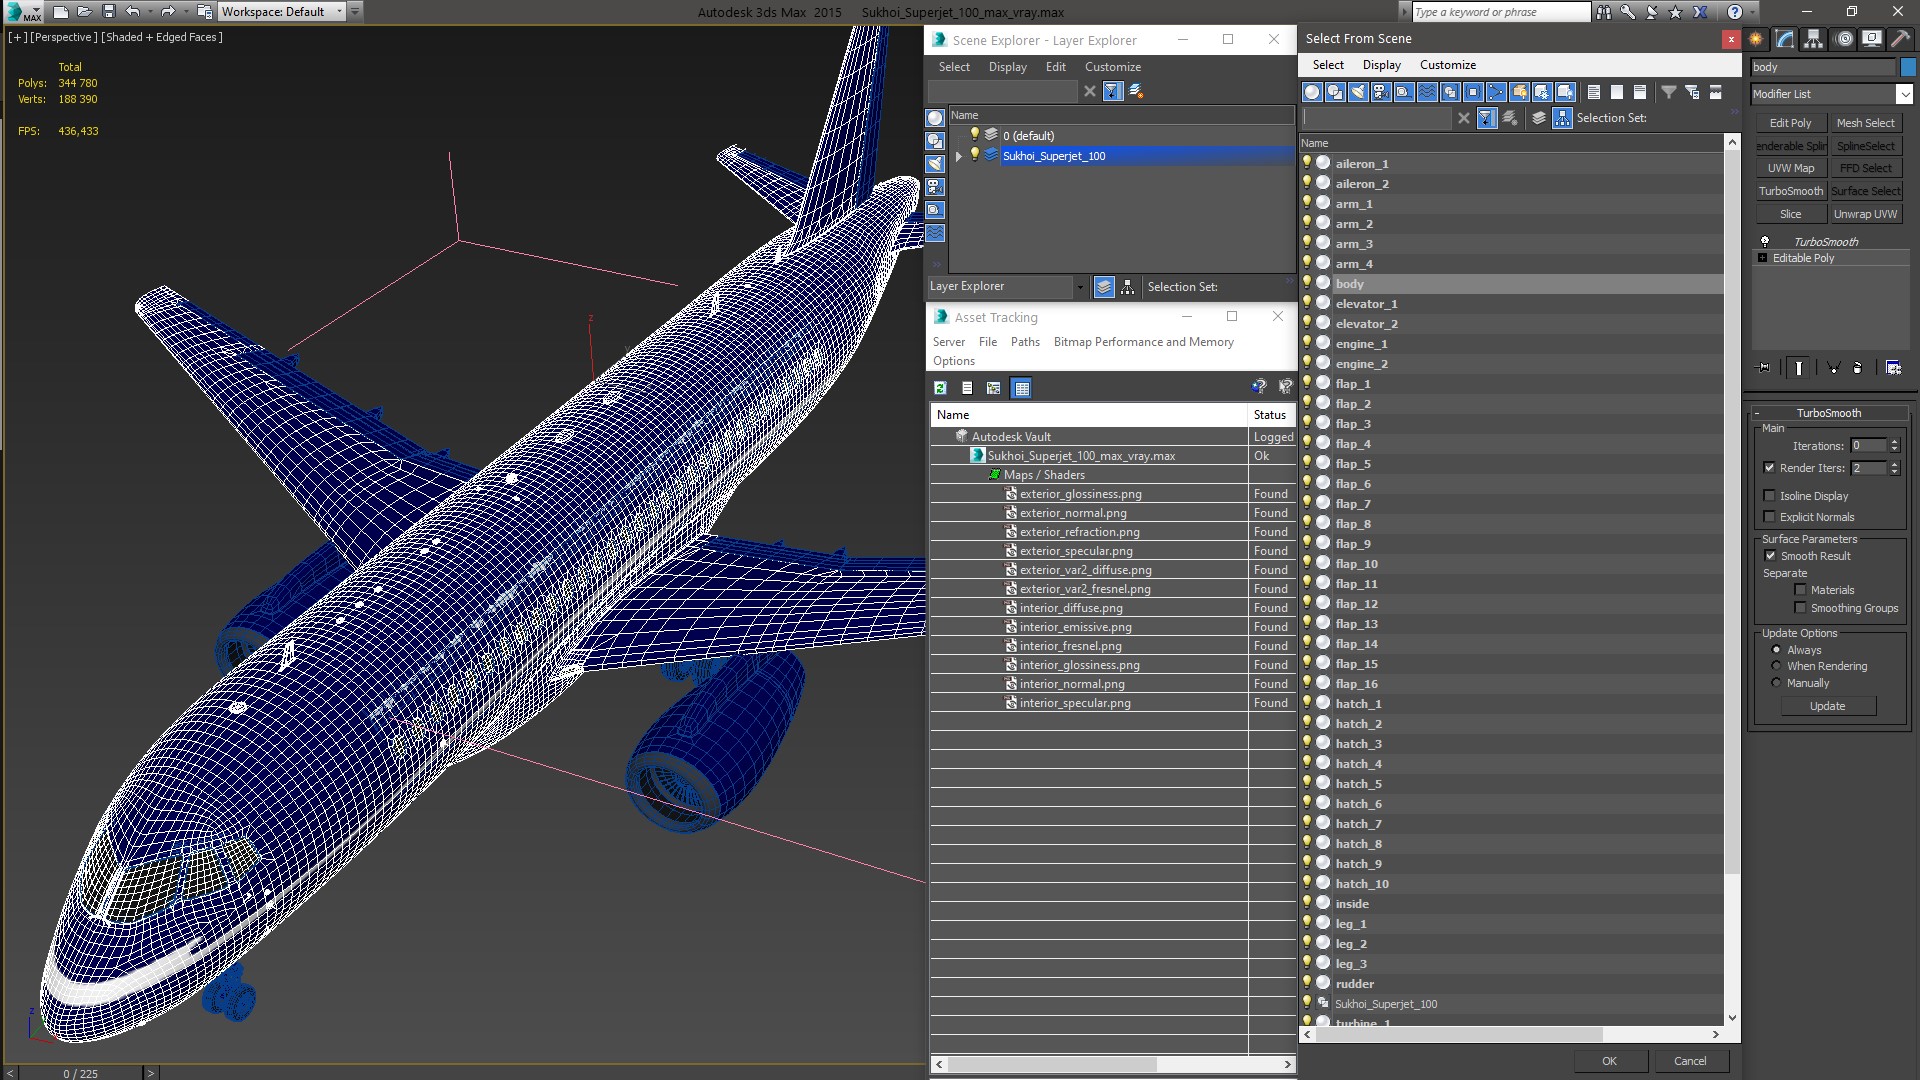This screenshot has width=1920, height=1080.
Task: Undo the last action in toolbar
Action: [x=132, y=12]
